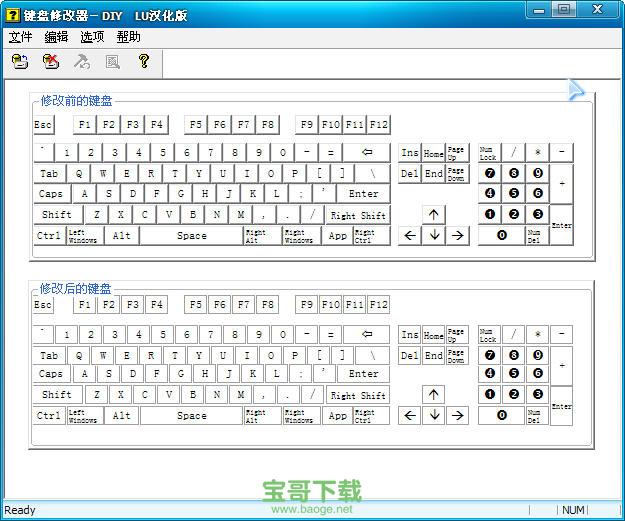Select right arrow key on 修改后 keyboard
The width and height of the screenshot is (625, 521).
pos(458,415)
